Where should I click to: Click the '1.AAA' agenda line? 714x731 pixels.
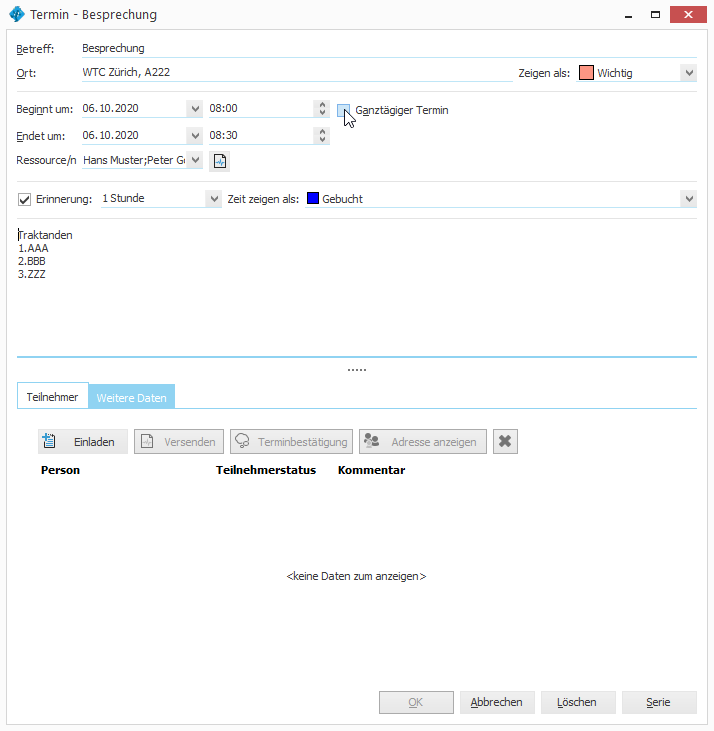tap(33, 248)
